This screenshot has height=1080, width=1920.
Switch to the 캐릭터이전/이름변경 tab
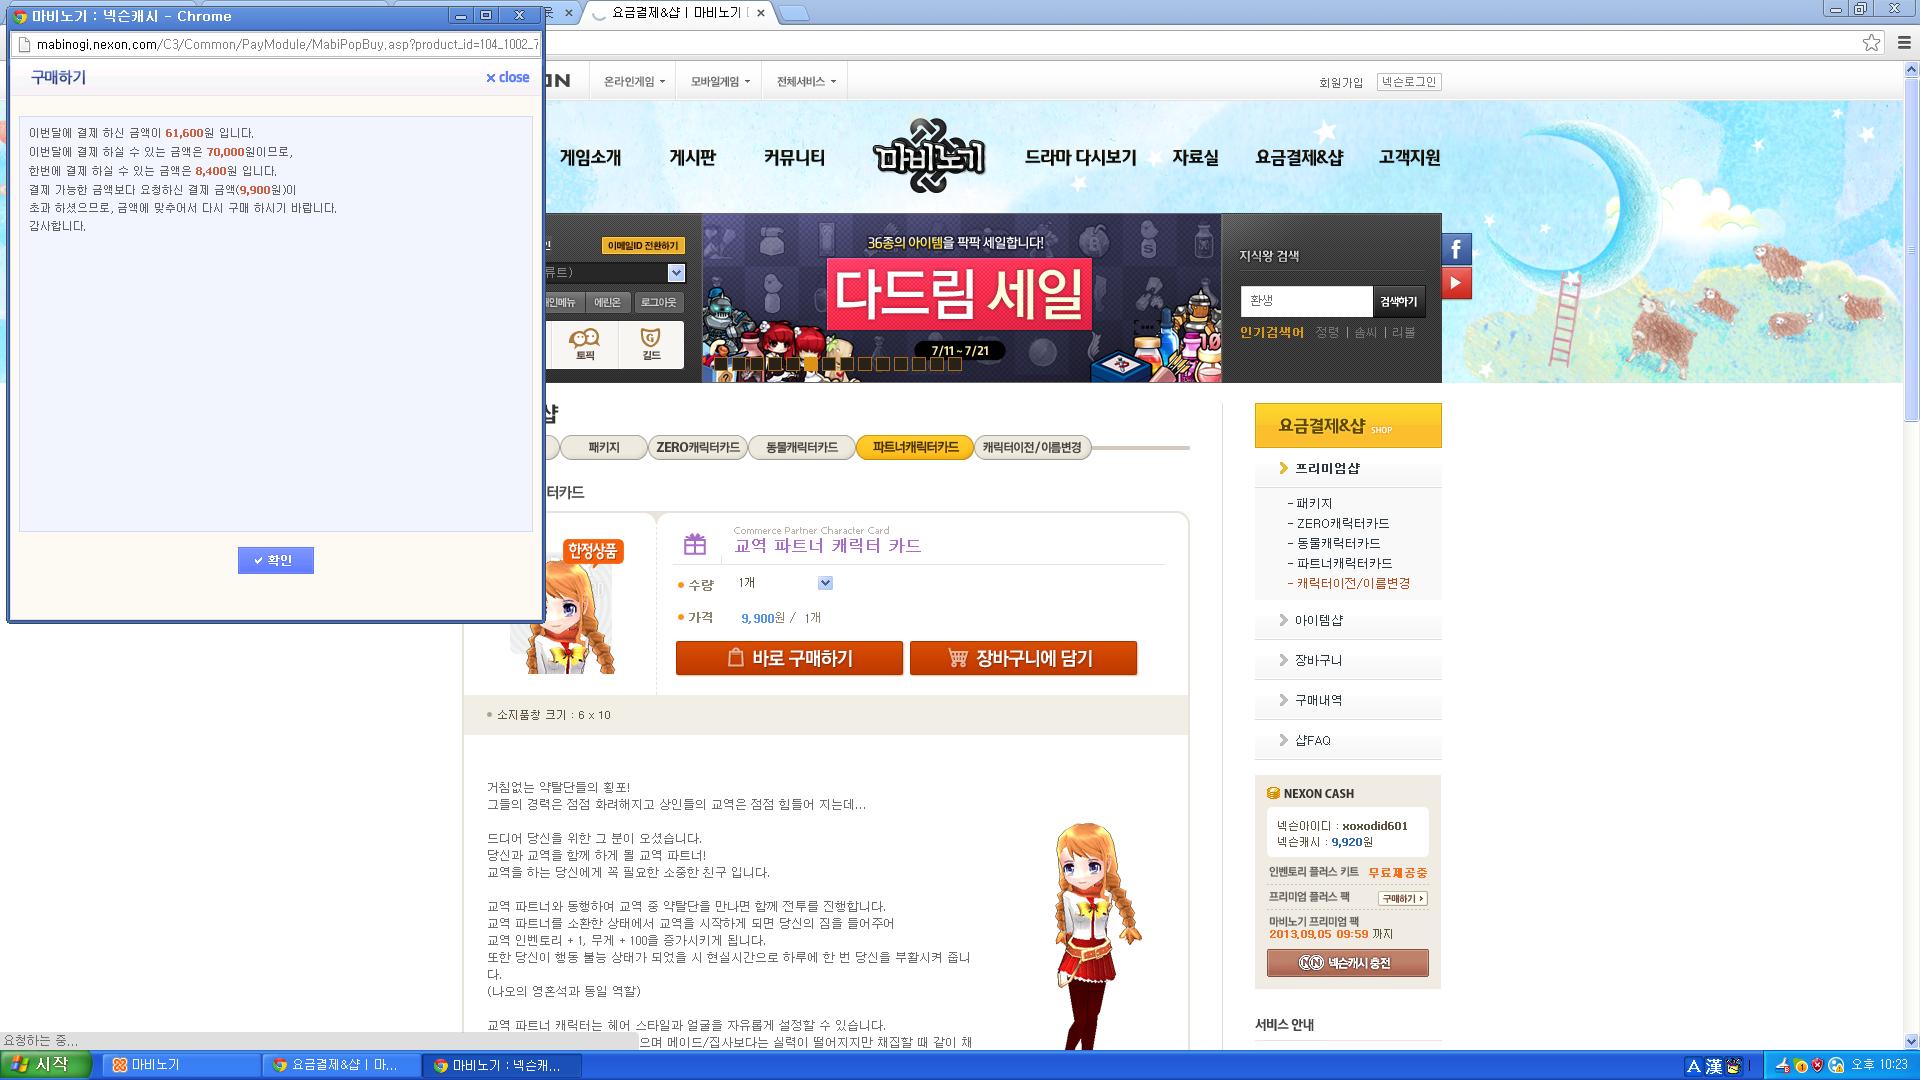[x=1032, y=447]
